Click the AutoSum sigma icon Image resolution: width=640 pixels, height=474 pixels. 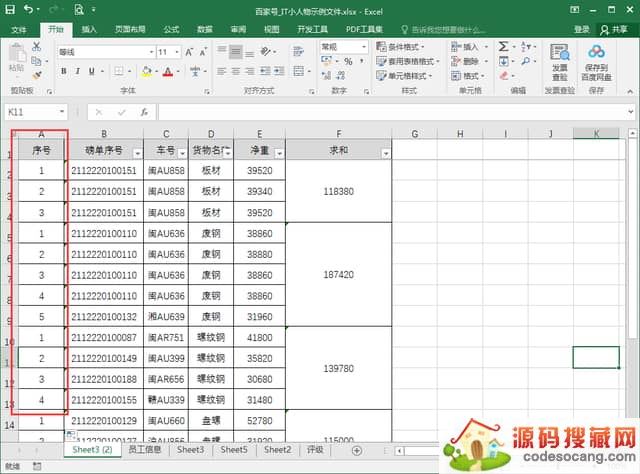pyautogui.click(x=503, y=46)
